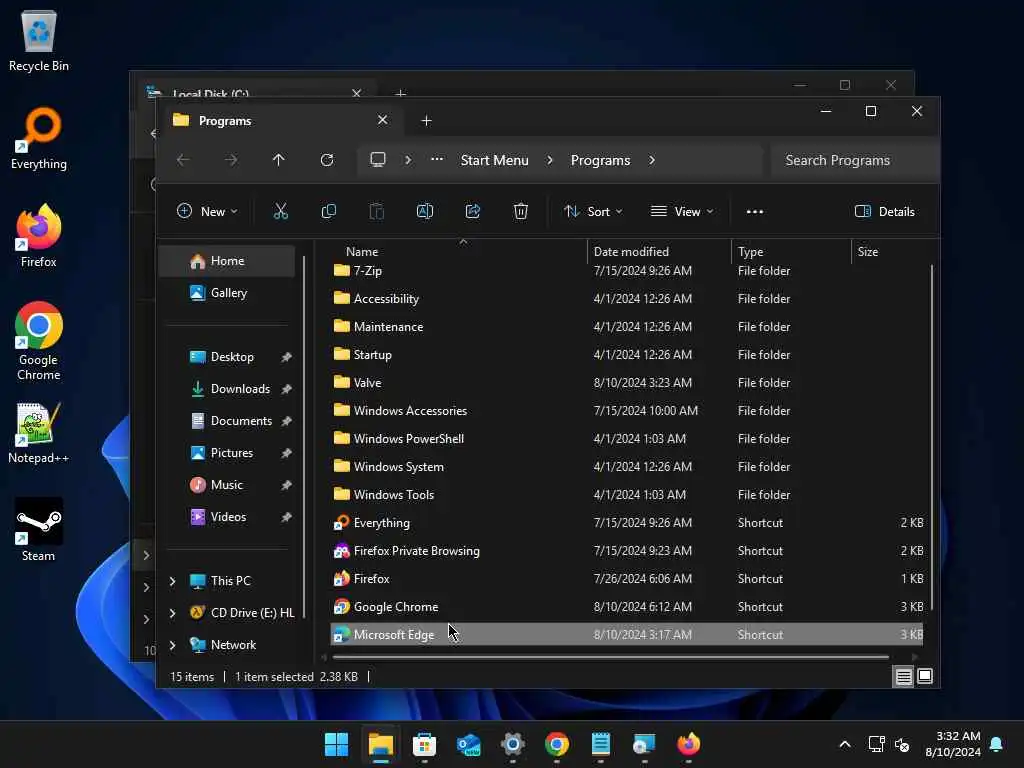This screenshot has width=1024, height=768.
Task: Toggle the Details pane button
Action: (x=885, y=212)
